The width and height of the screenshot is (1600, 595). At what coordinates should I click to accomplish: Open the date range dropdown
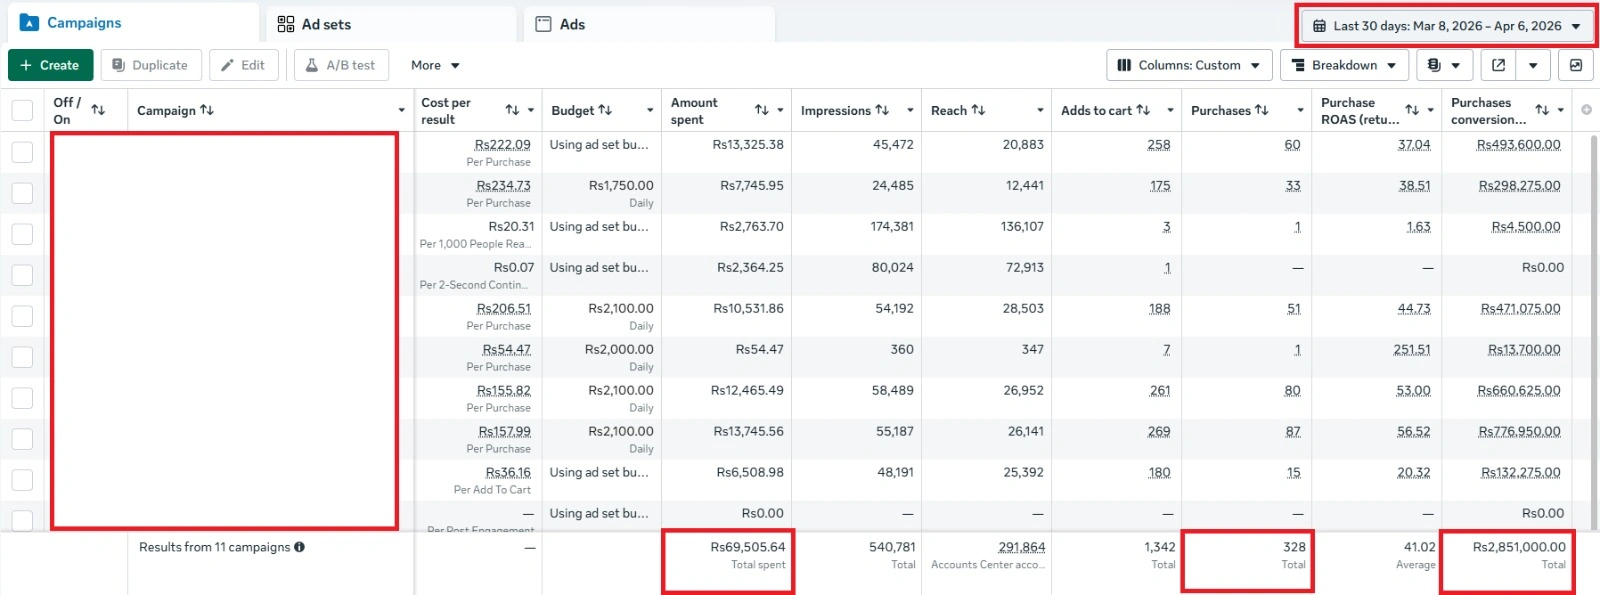coord(1447,26)
